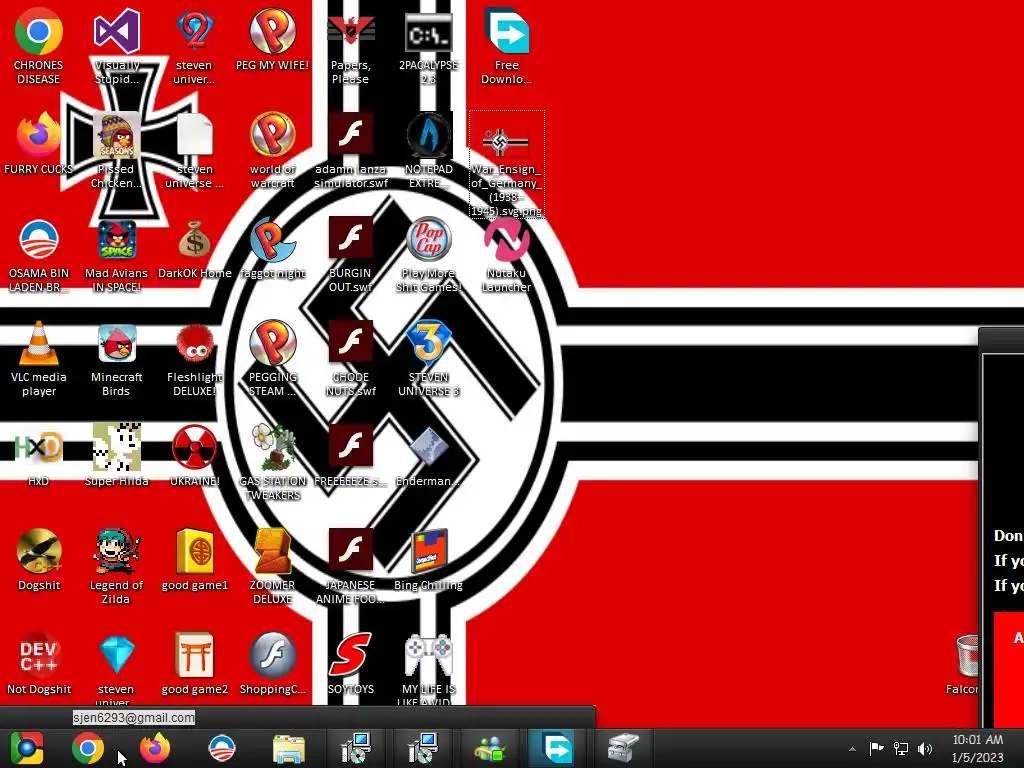The image size is (1024, 768).
Task: Click the Start button on taskbar
Action: click(x=26, y=748)
